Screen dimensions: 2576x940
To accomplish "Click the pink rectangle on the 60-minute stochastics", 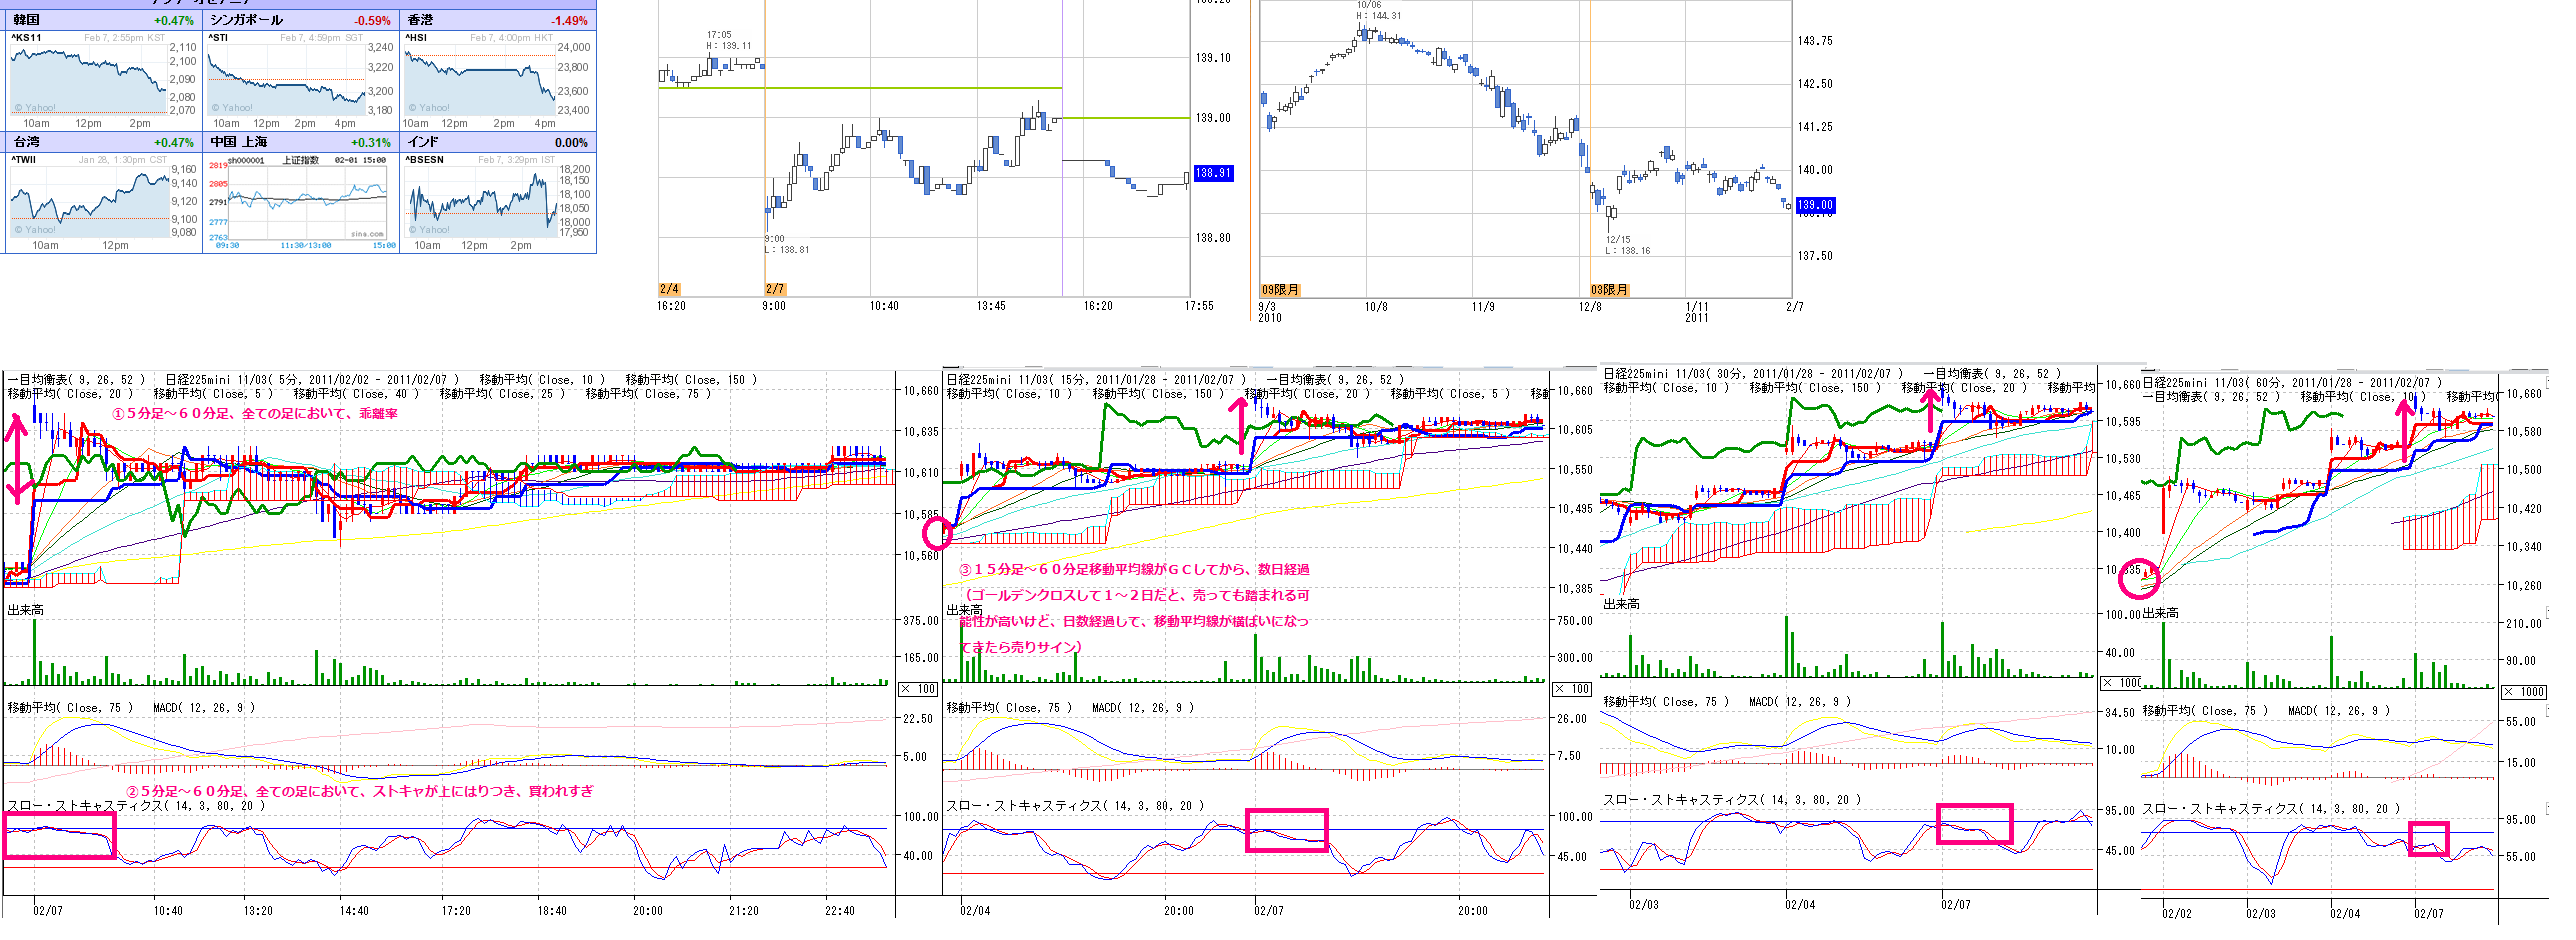I will point(2428,839).
